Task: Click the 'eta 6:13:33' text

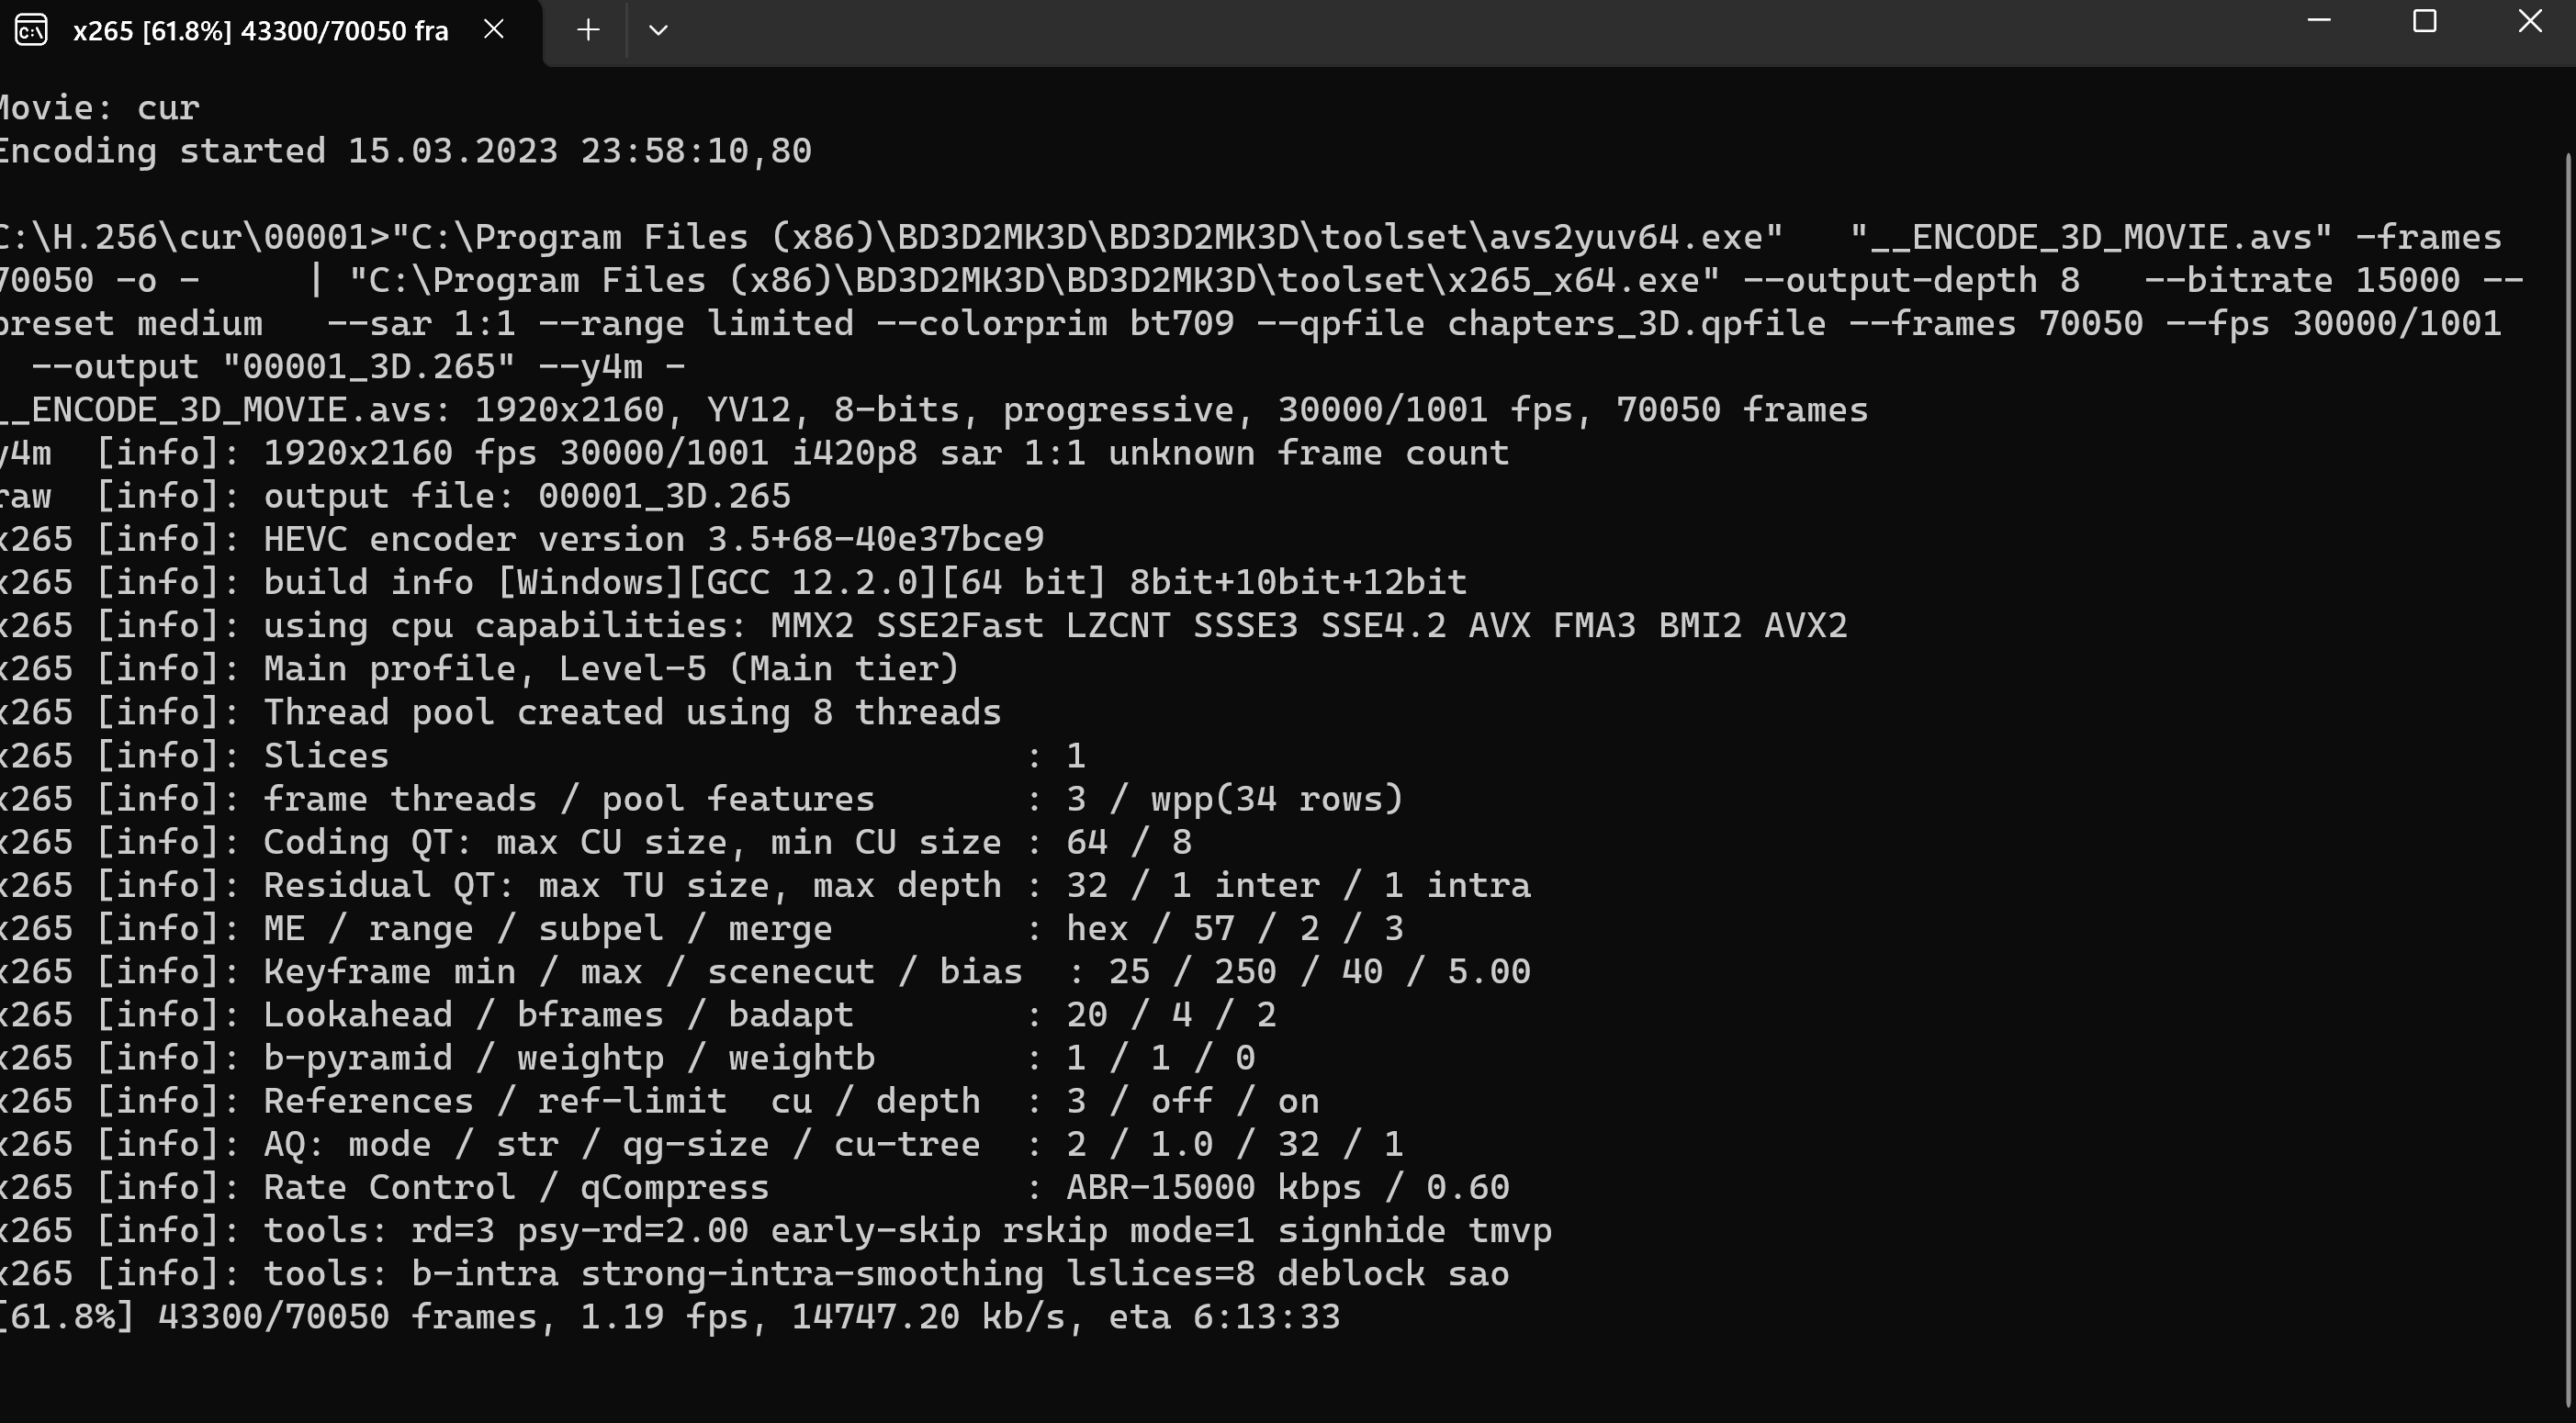Action: 1224,1317
